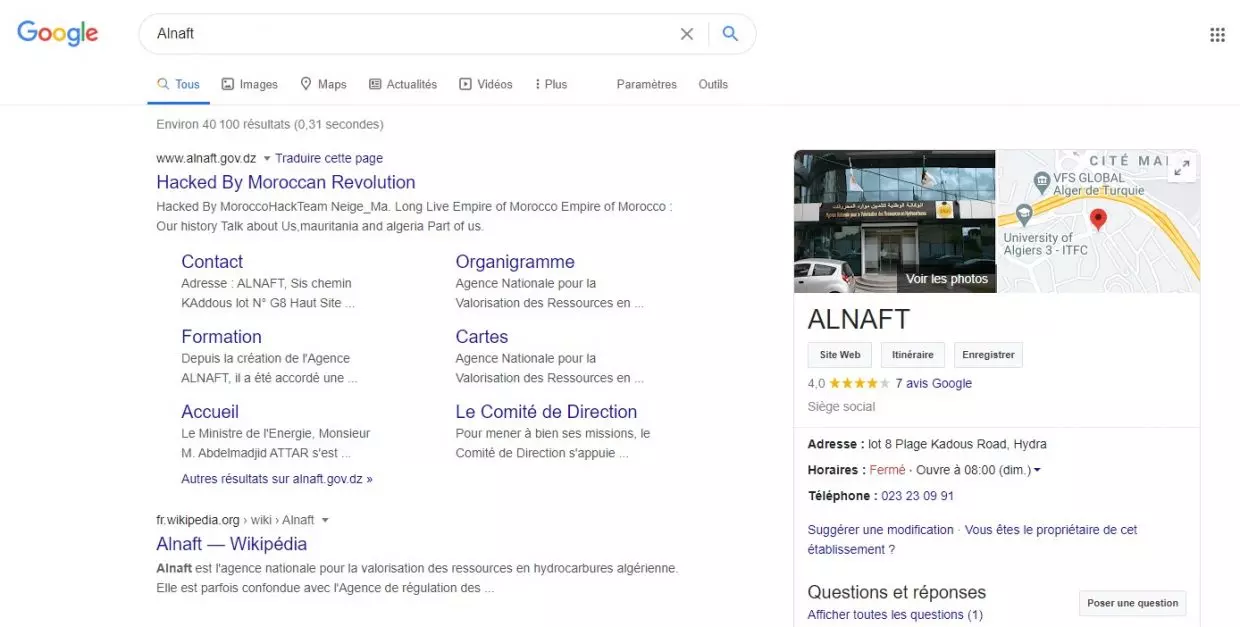Click the Site Web button

(x=840, y=355)
